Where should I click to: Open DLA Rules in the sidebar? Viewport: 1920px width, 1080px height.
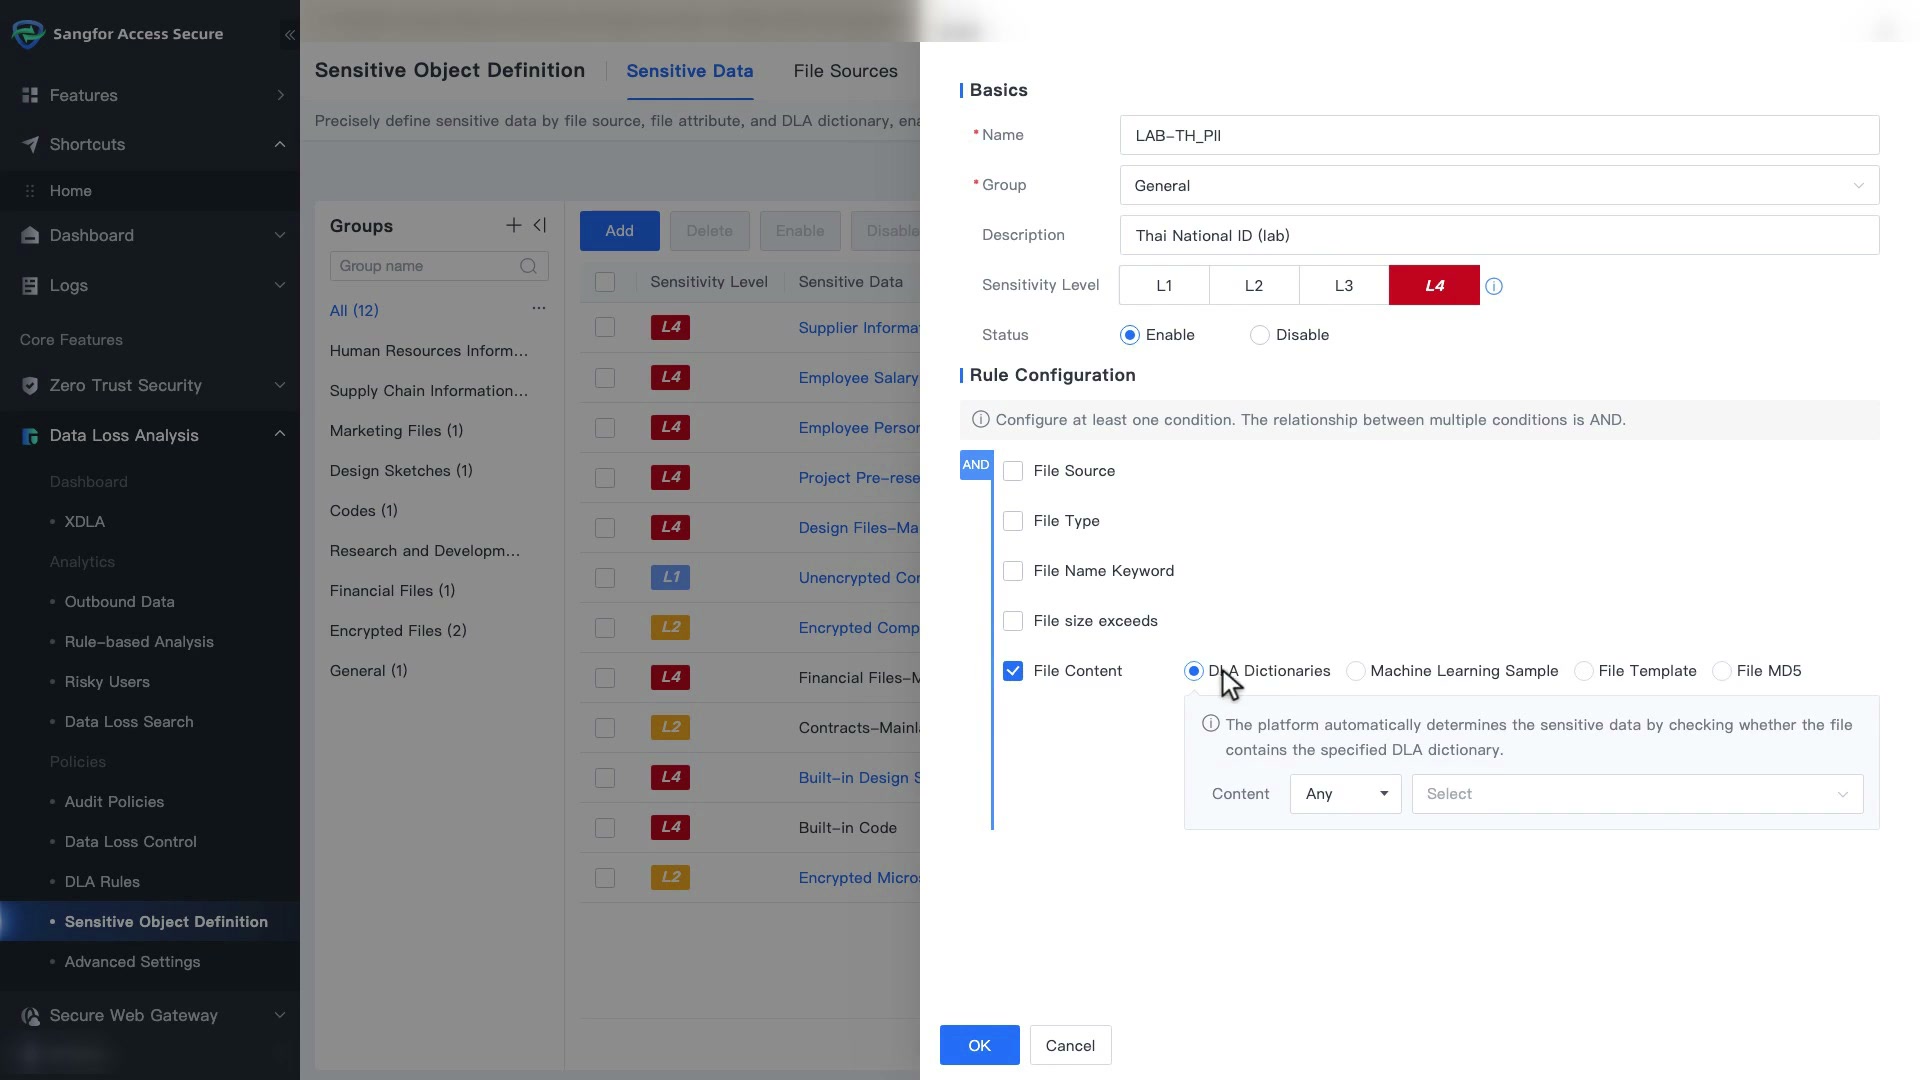click(102, 882)
